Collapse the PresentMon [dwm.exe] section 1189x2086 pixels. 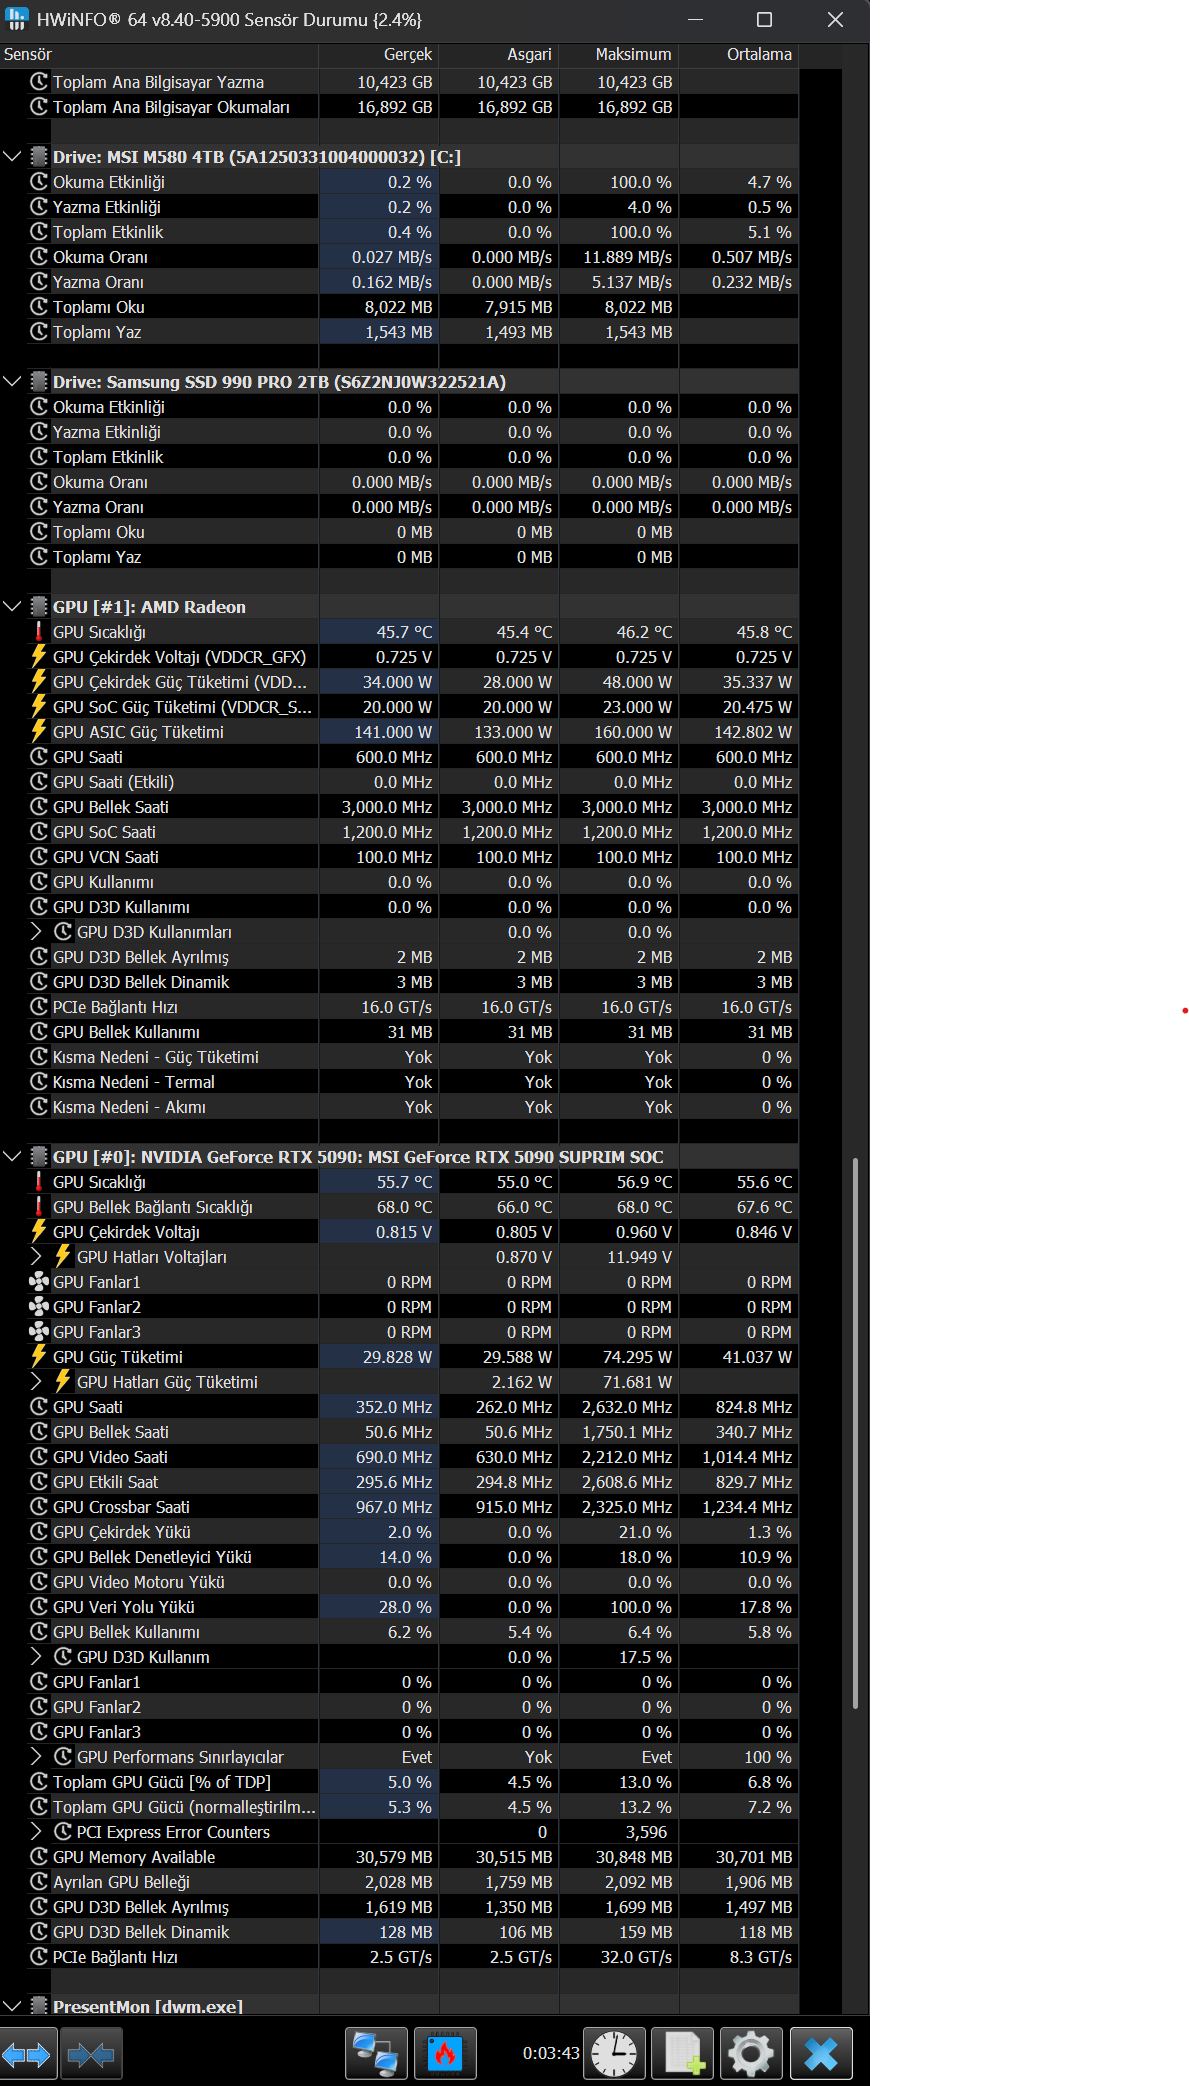(x=12, y=2005)
